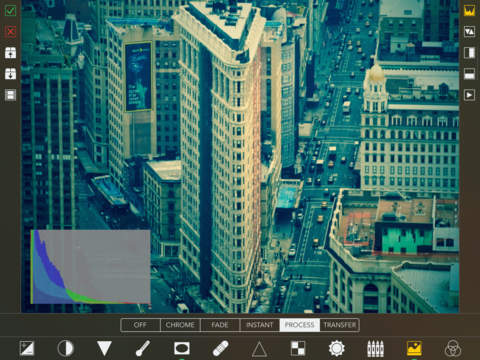Toggle the vertical split compare view
This screenshot has height=360, width=480.
click(x=469, y=53)
